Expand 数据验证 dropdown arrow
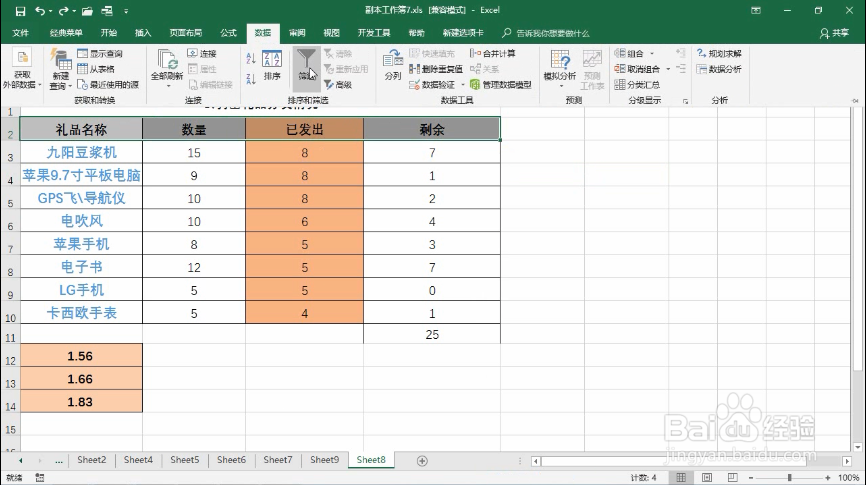Image resolution: width=866 pixels, height=485 pixels. point(463,85)
